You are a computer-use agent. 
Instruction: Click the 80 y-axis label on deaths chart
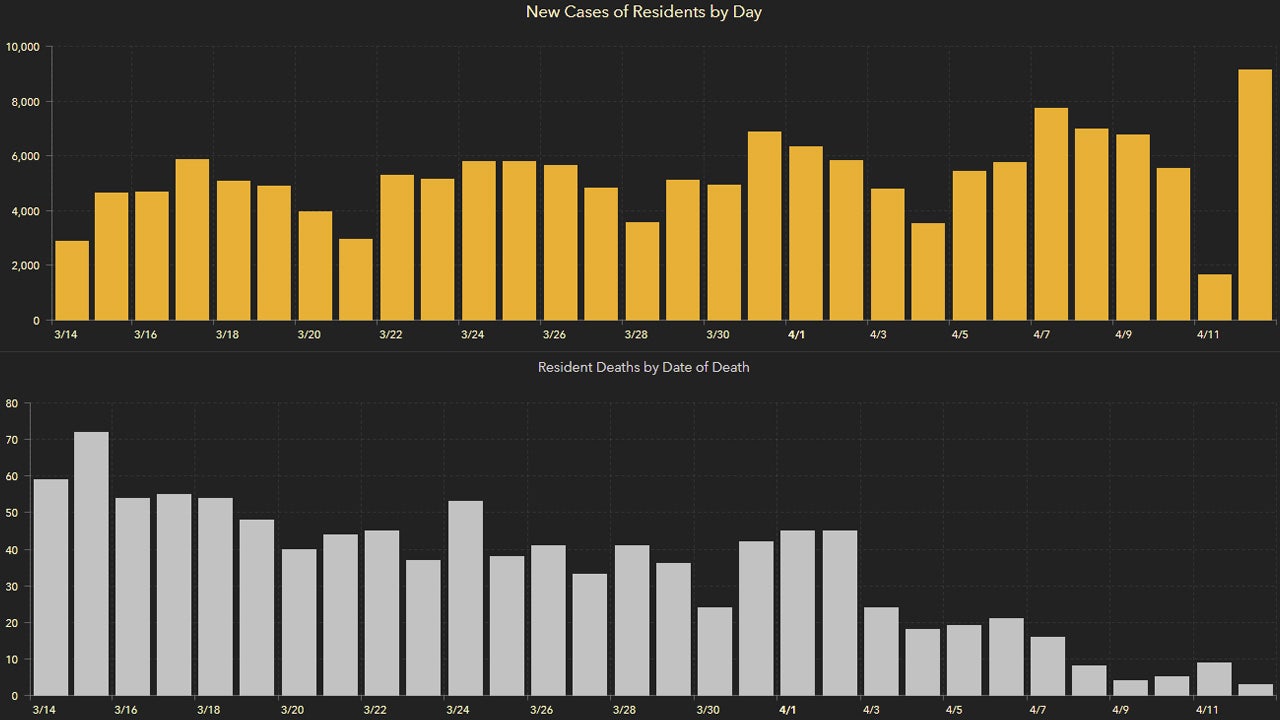click(x=12, y=403)
